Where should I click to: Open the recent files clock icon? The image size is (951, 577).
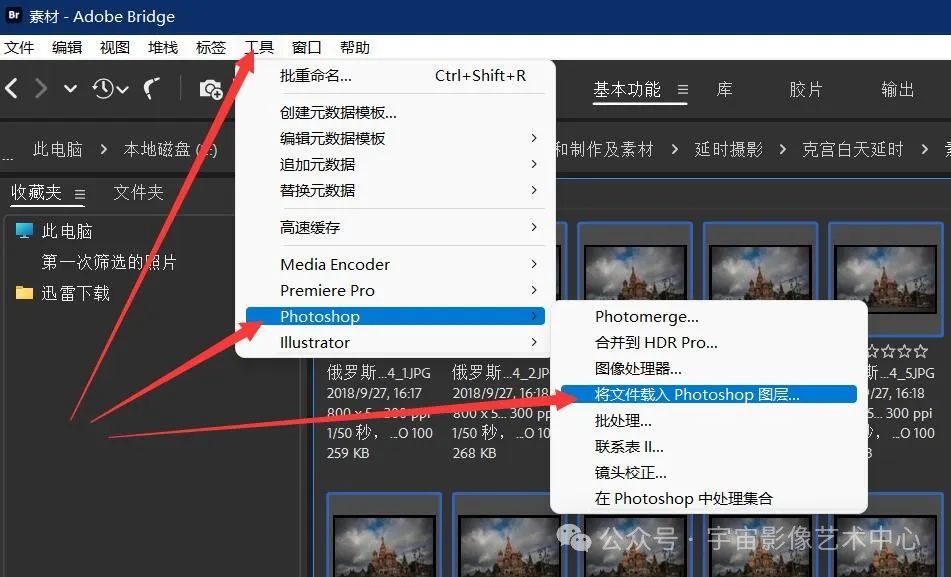(109, 89)
